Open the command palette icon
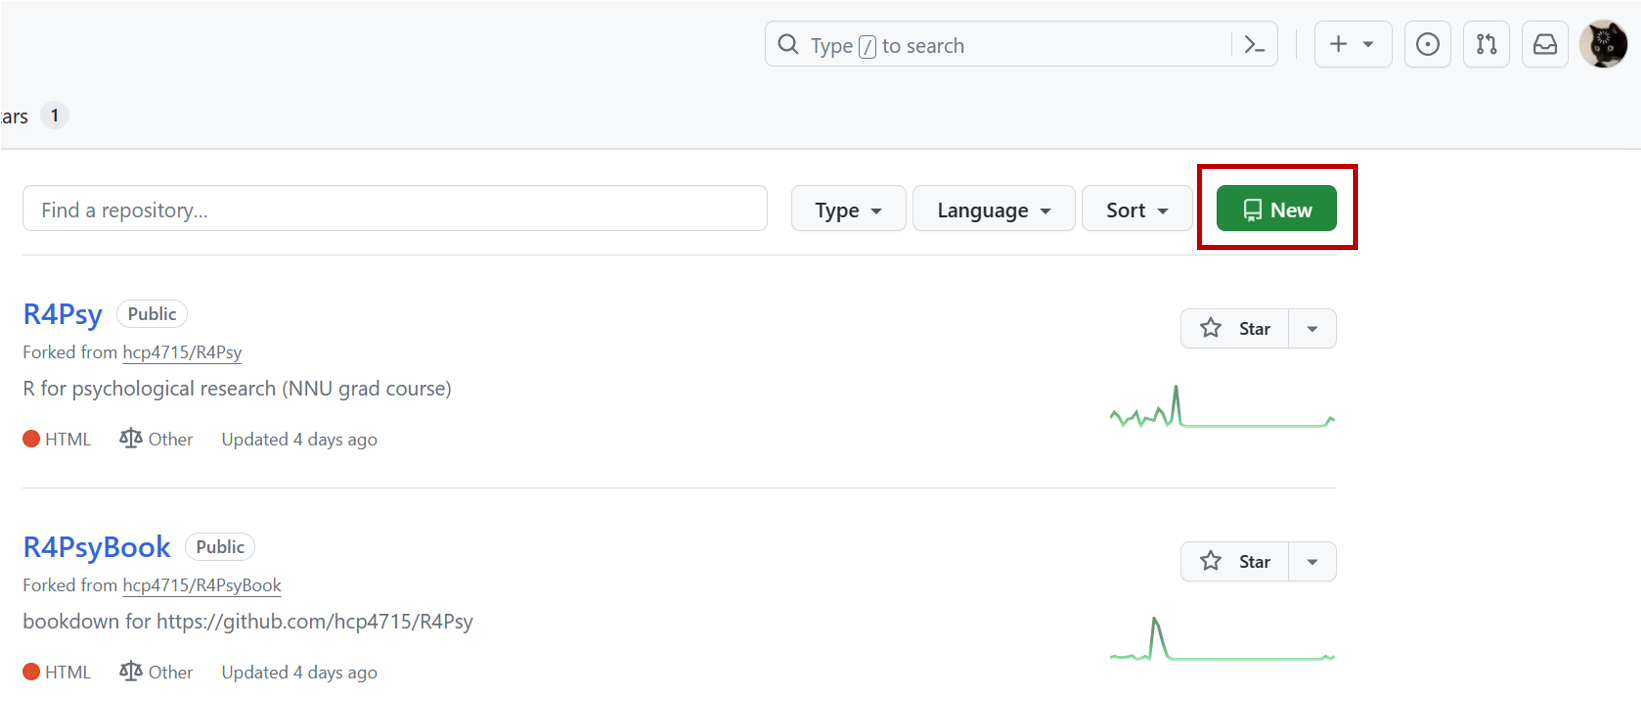The width and height of the screenshot is (1641, 701). [1254, 45]
